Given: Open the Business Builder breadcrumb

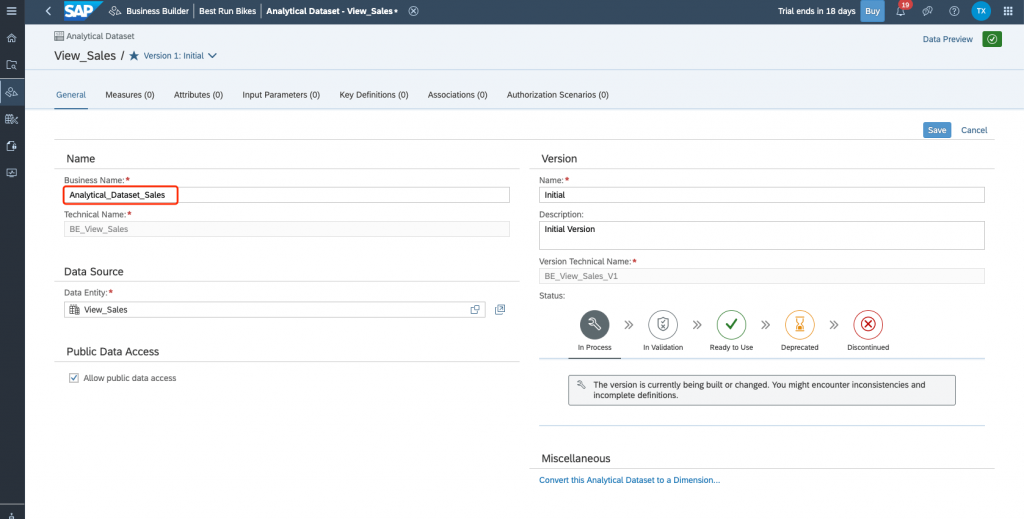Looking at the screenshot, I should tap(157, 11).
